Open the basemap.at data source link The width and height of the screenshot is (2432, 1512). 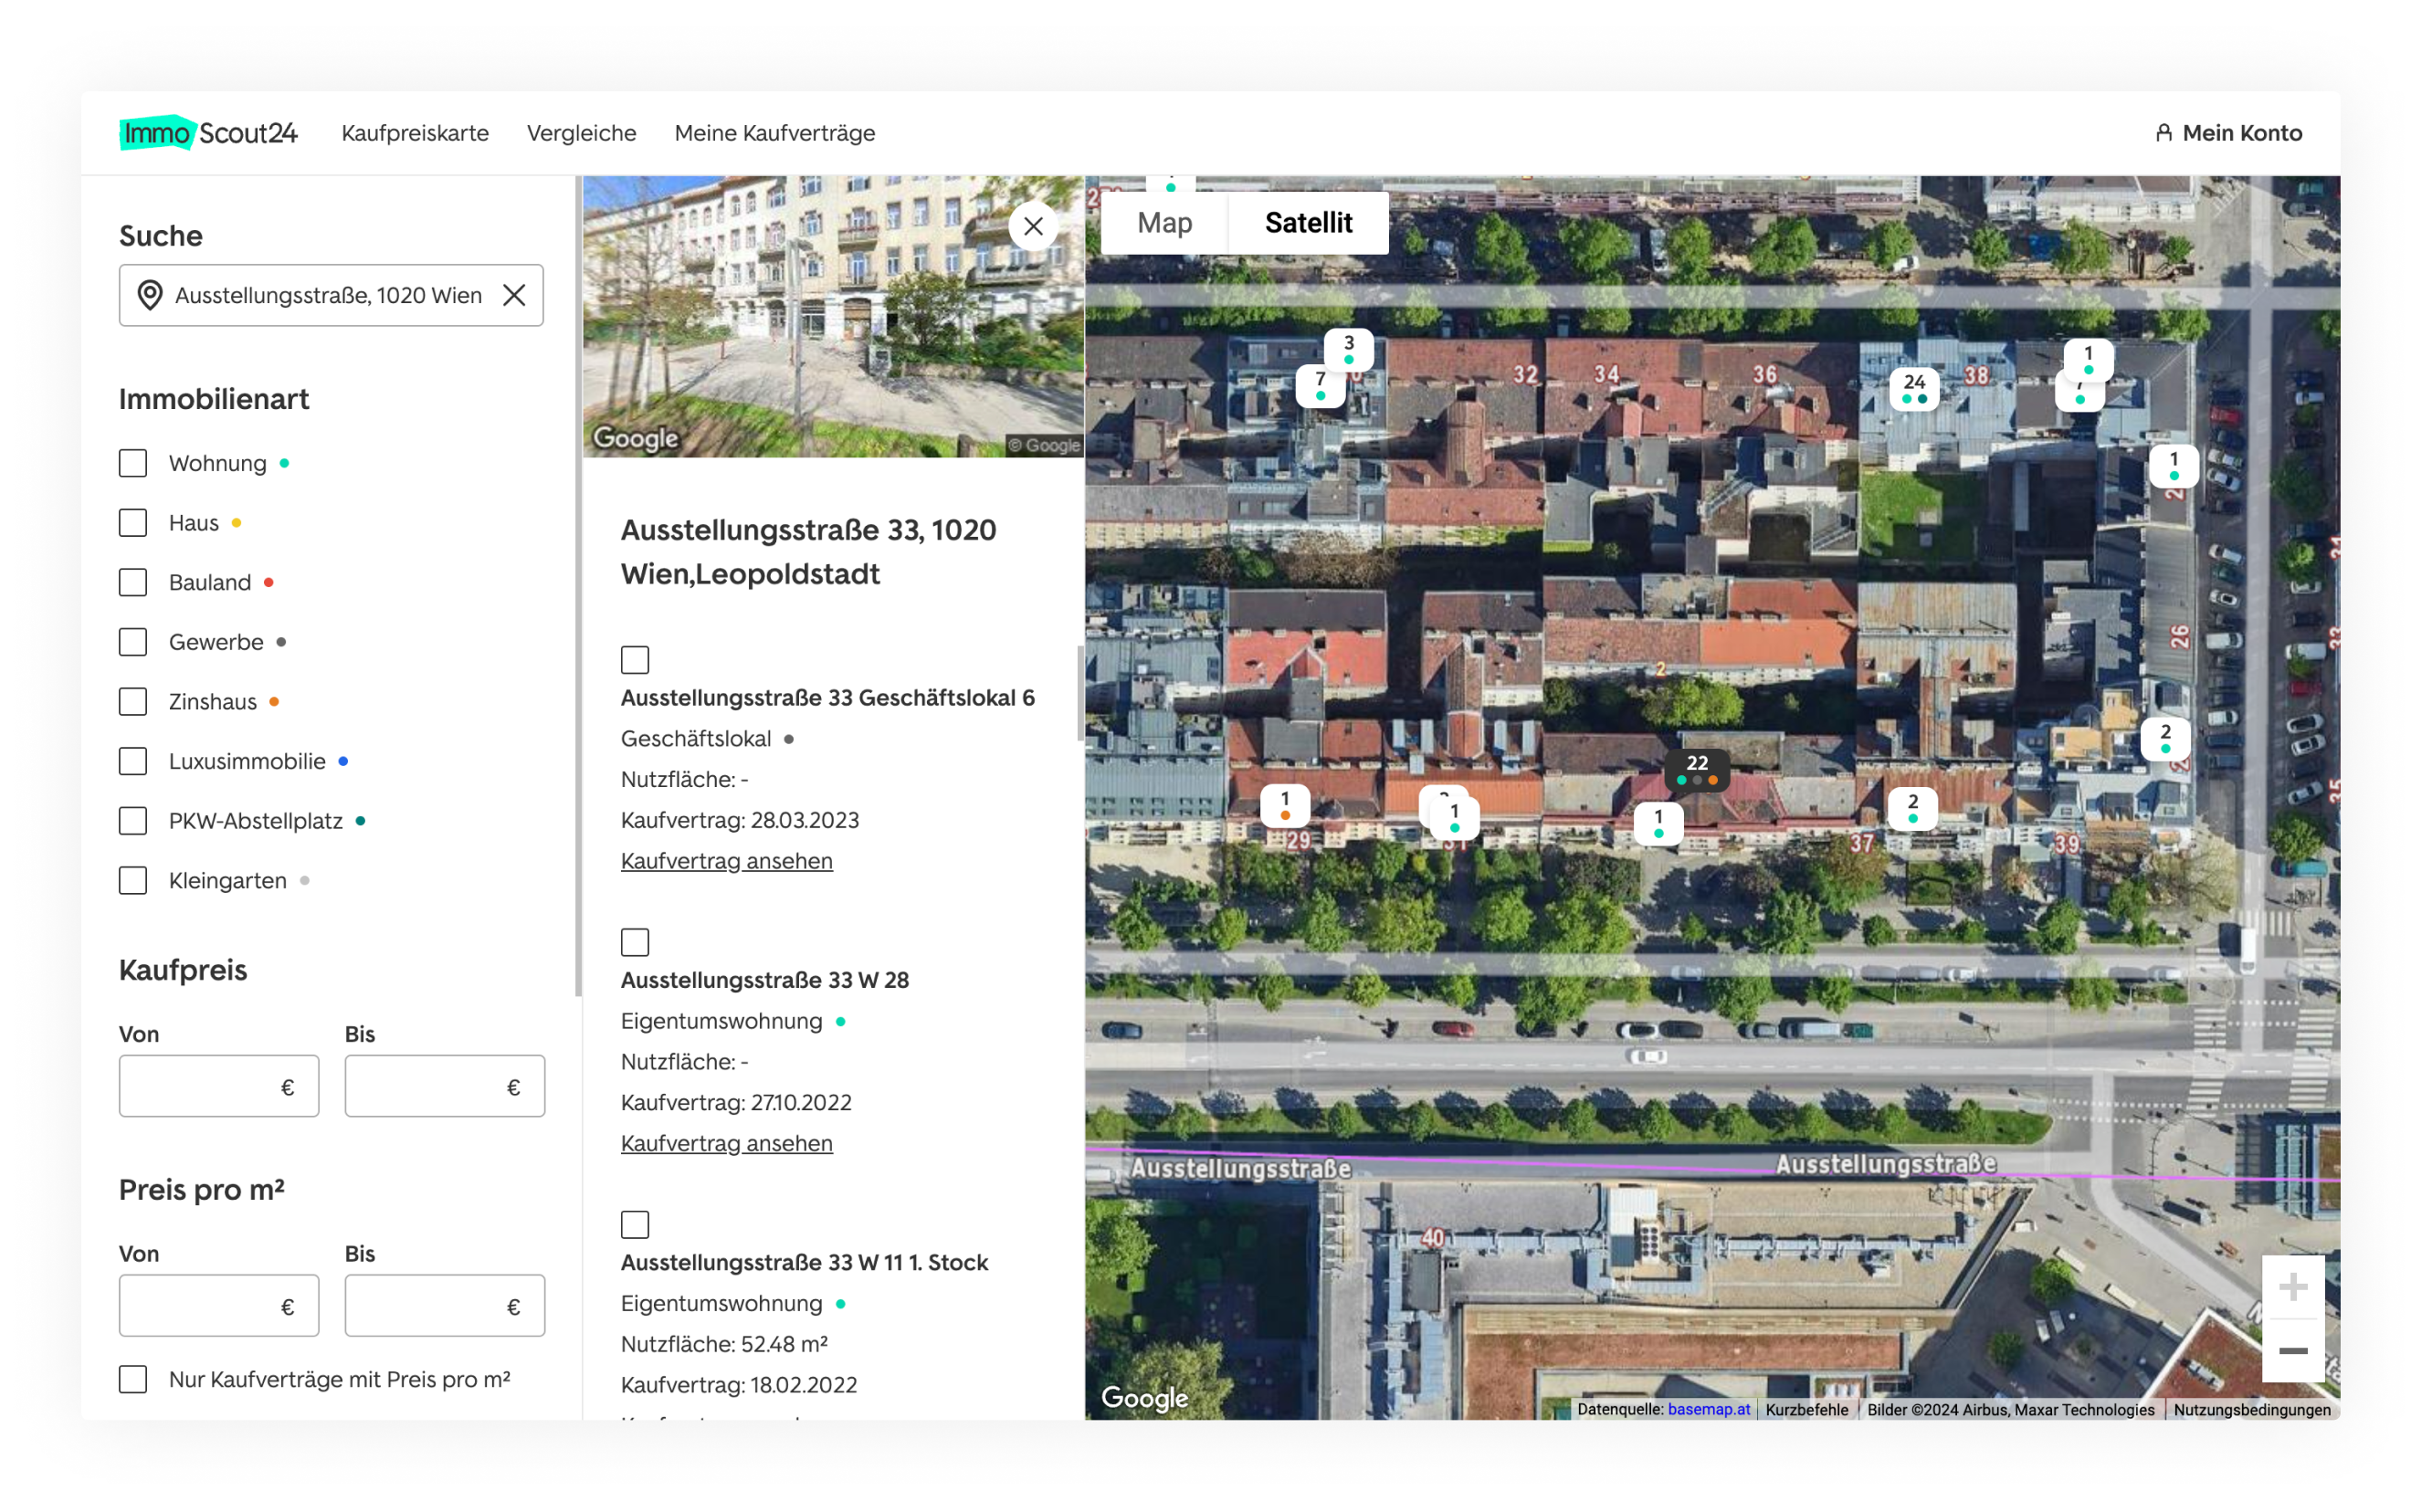point(1709,1409)
